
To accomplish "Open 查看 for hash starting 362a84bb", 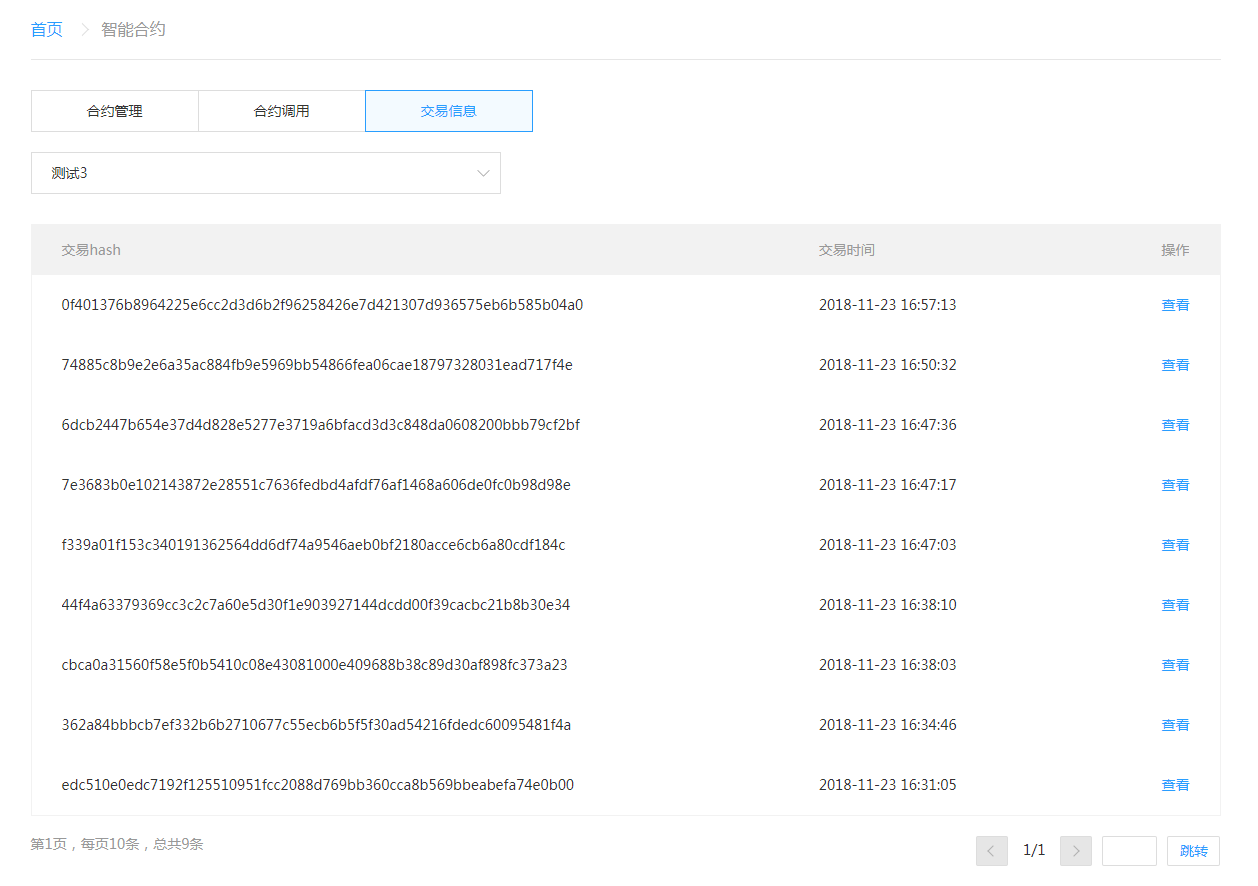I will click(x=1175, y=725).
